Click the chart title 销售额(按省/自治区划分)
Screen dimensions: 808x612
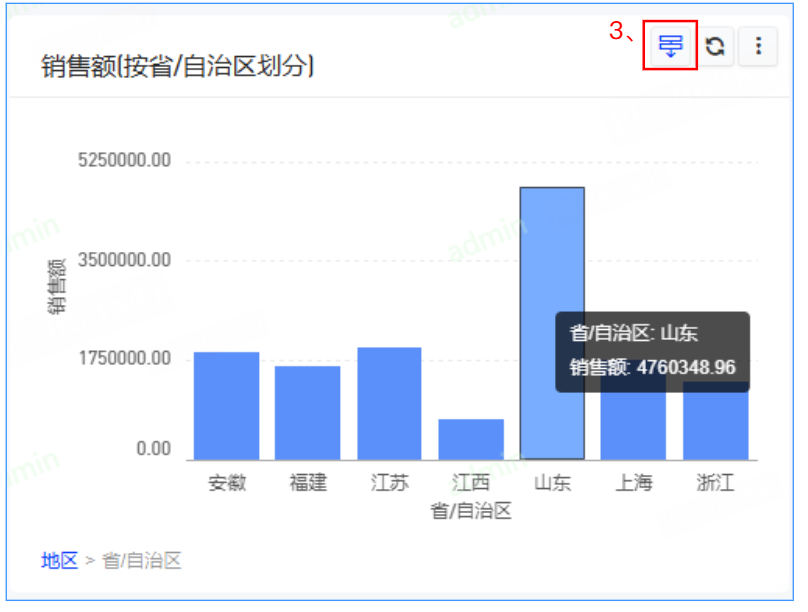point(178,67)
